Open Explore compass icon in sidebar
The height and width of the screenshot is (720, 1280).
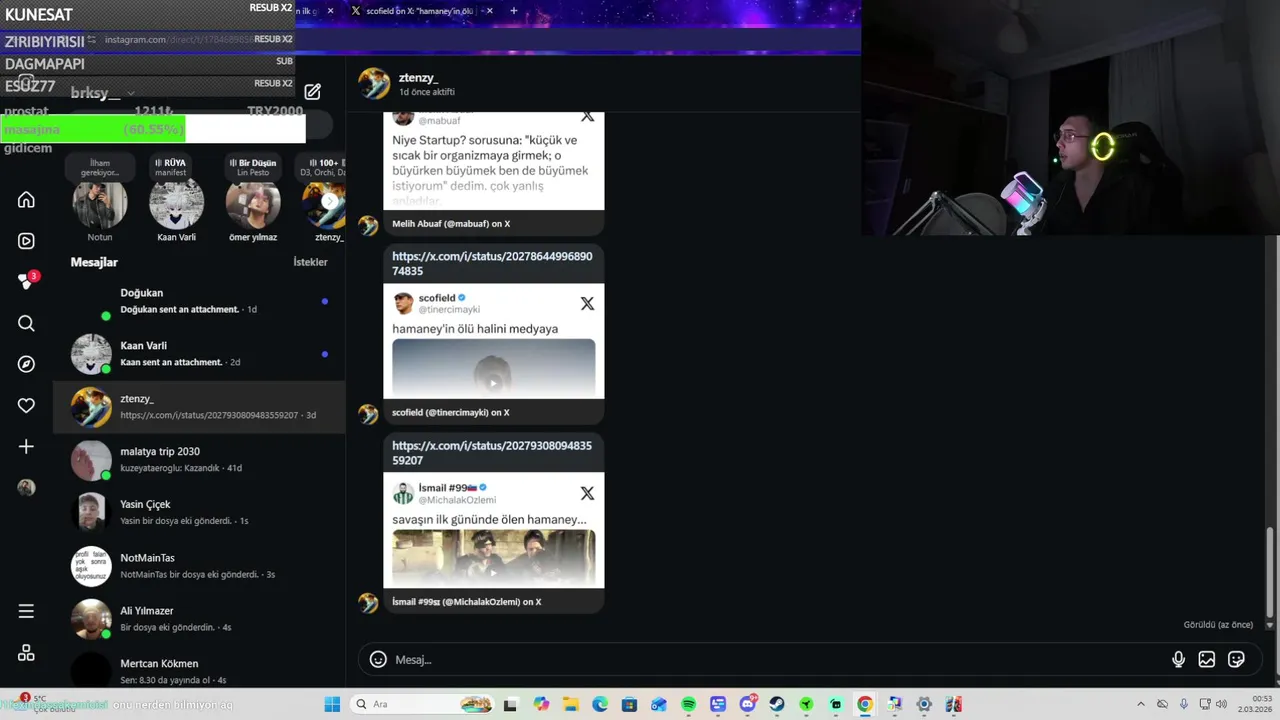point(26,364)
